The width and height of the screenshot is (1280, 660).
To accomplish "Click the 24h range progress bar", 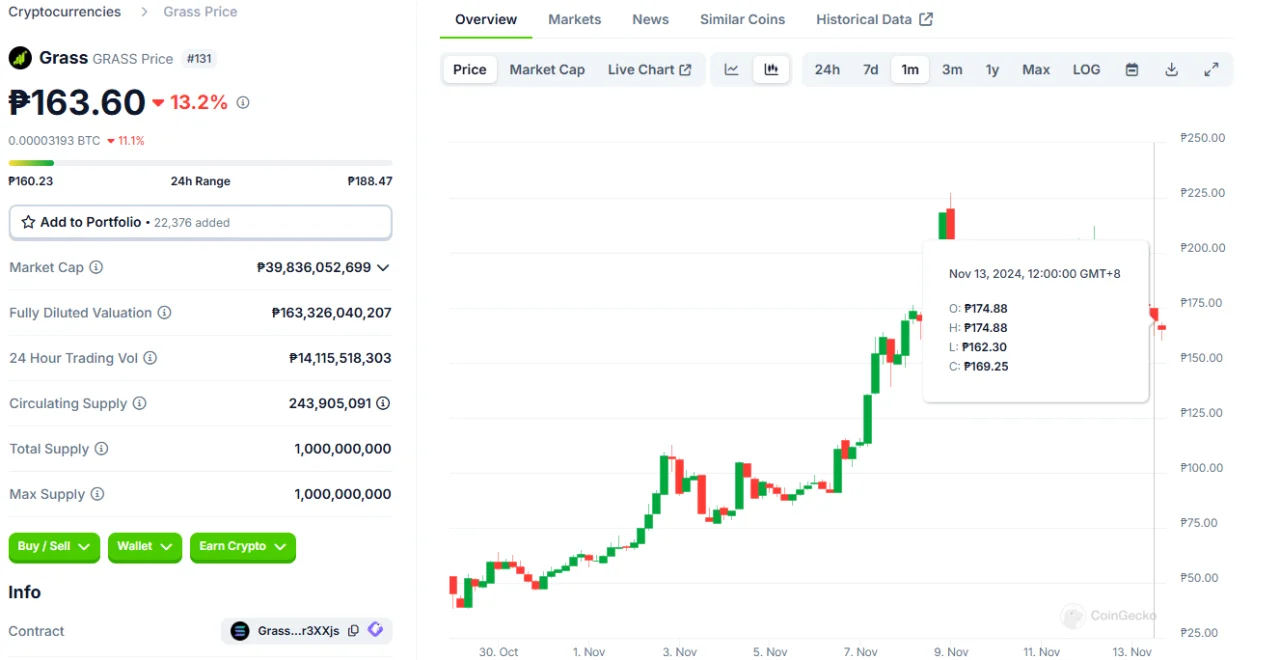I will [200, 163].
